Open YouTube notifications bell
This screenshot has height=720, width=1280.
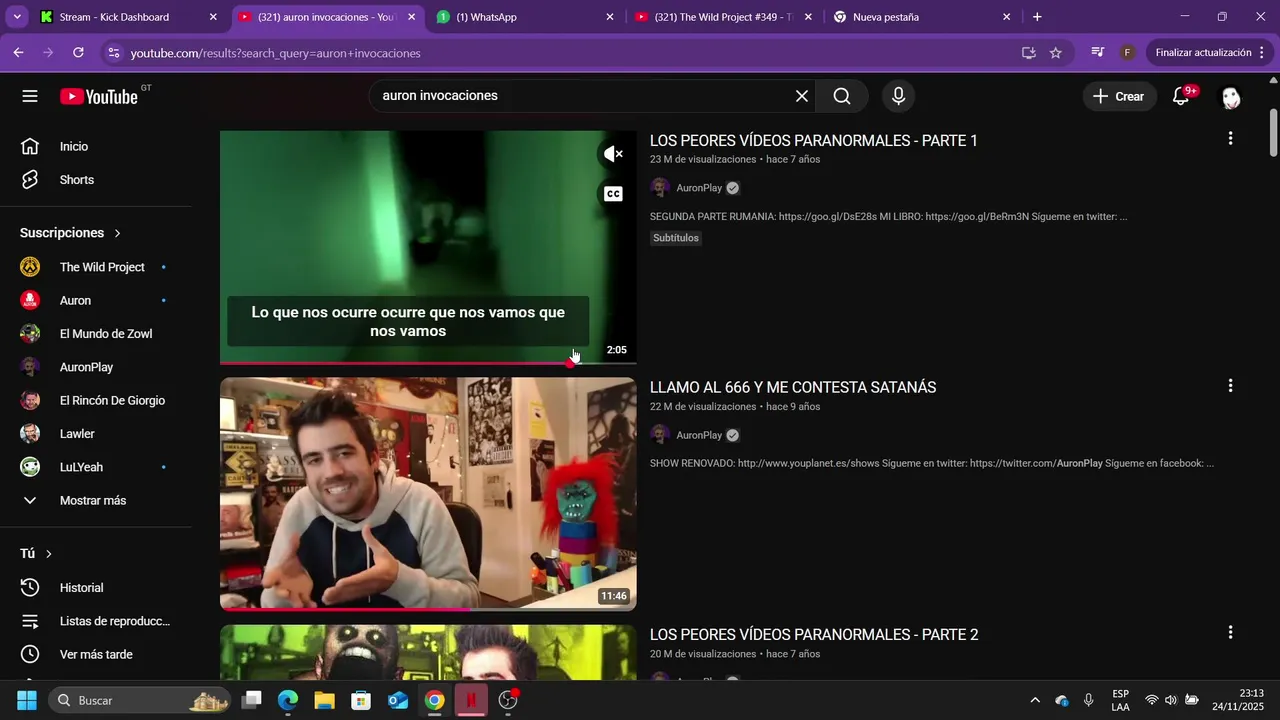click(1181, 96)
